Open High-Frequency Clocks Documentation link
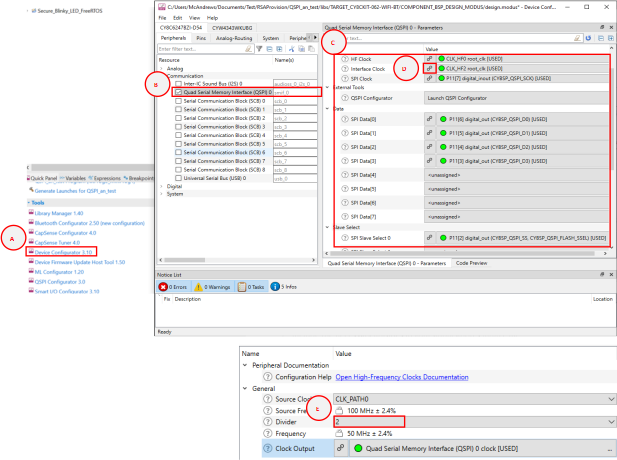The image size is (617, 460). [402, 377]
